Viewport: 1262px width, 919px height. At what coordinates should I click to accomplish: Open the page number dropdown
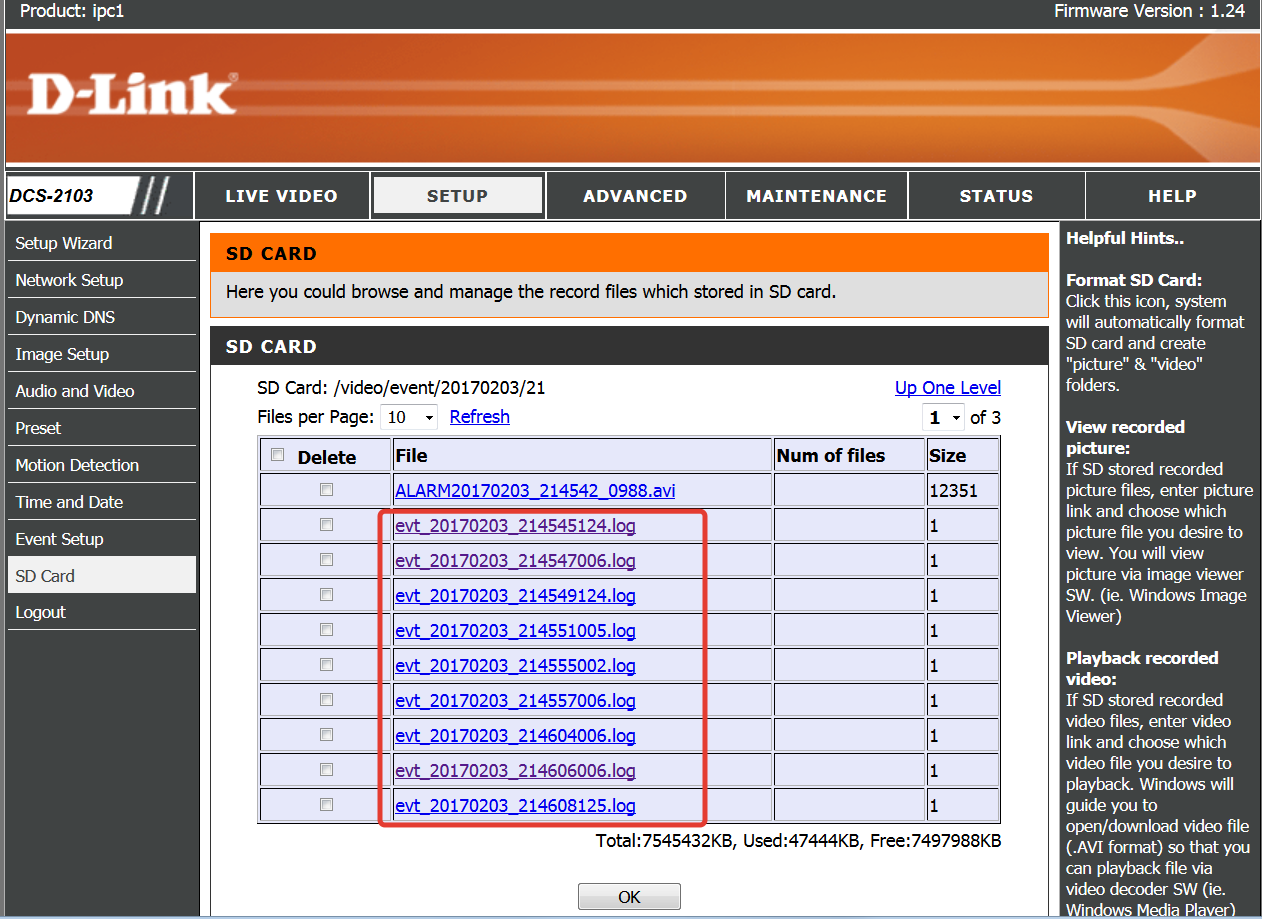(944, 417)
